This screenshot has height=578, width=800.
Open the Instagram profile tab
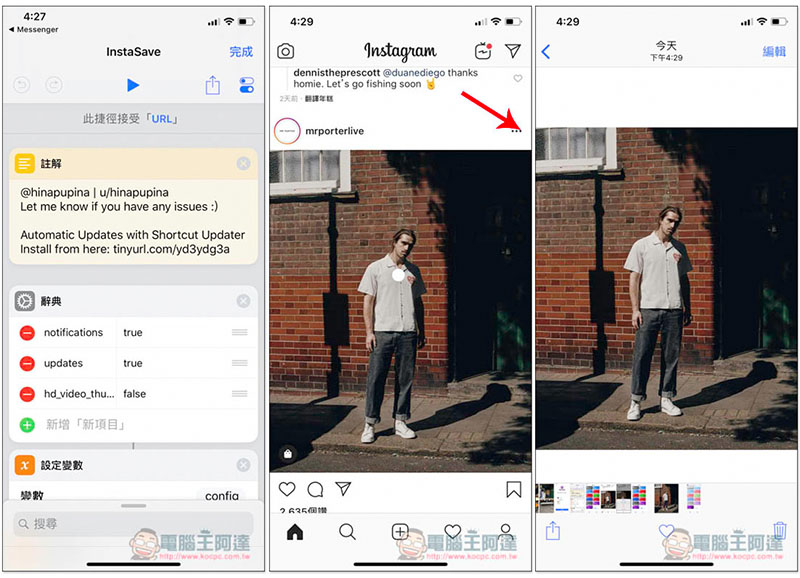coord(506,532)
